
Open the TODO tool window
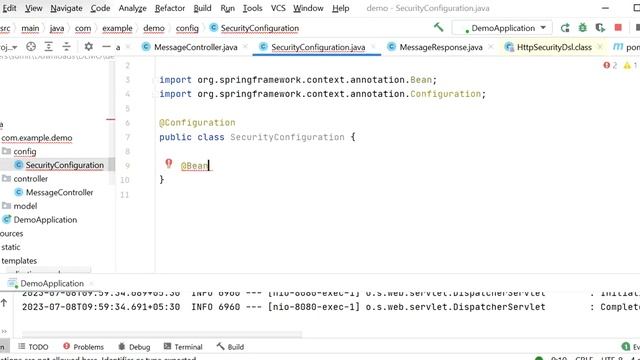coord(33,347)
